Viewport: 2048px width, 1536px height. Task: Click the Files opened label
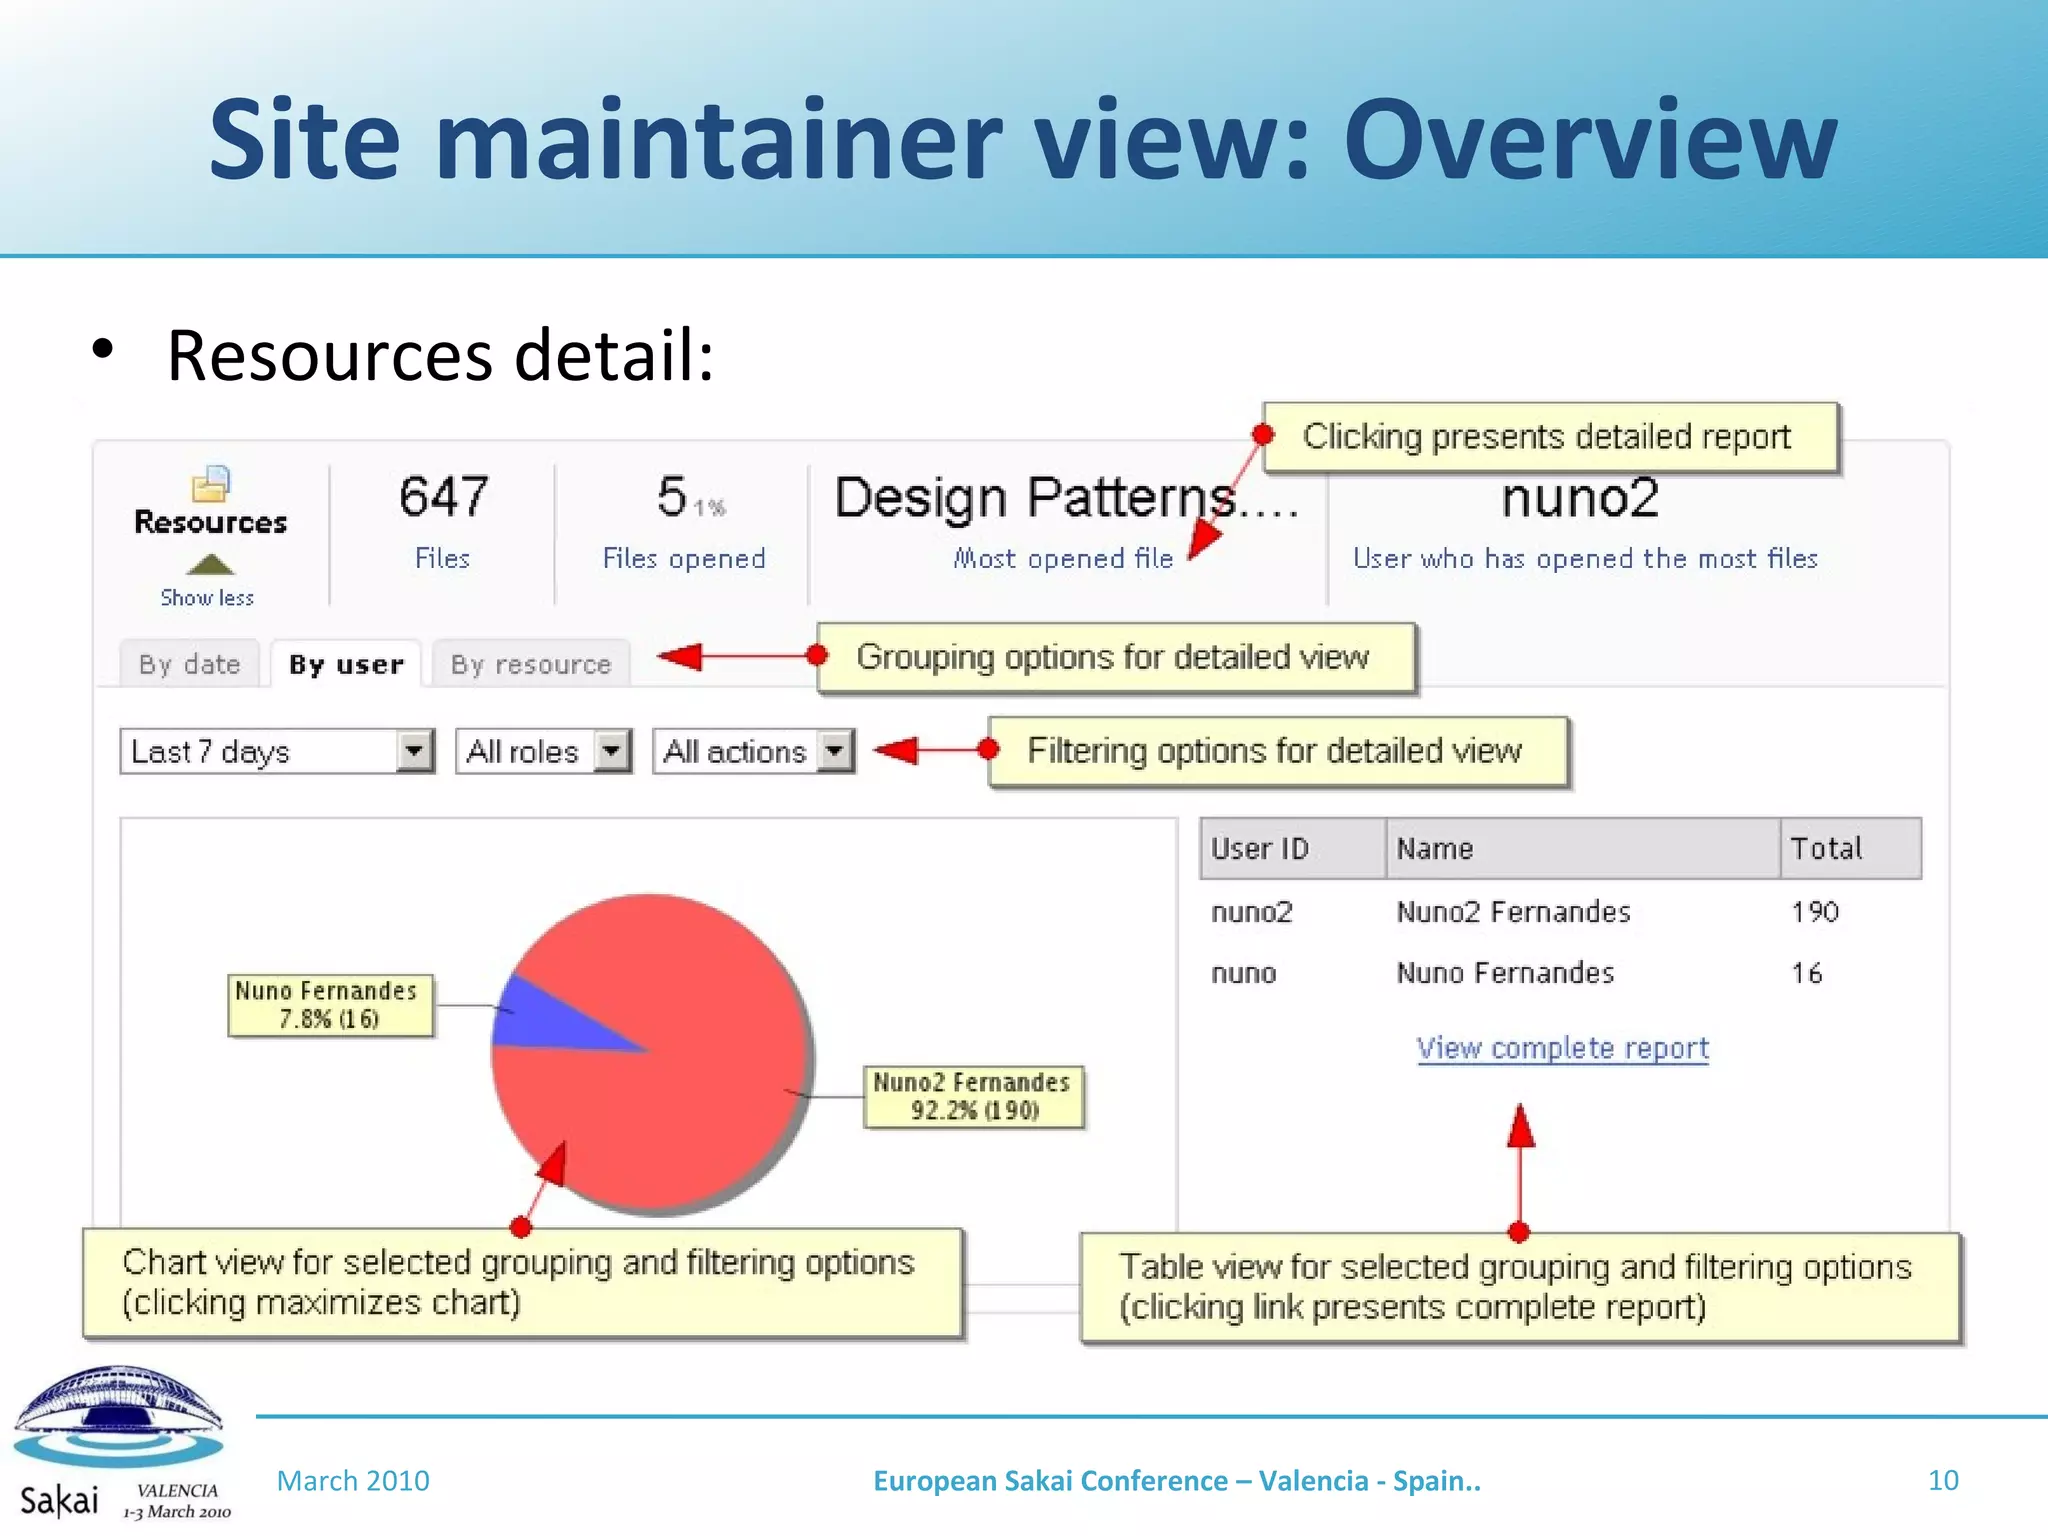(x=684, y=558)
